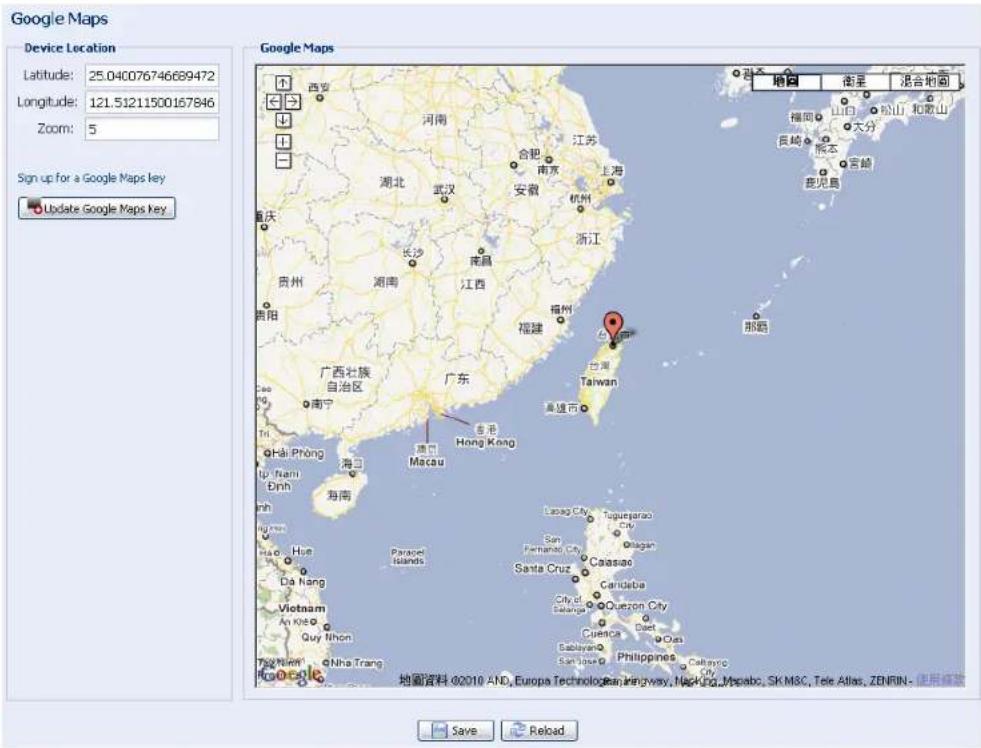The image size is (981, 748).
Task: Click the 浙江 province label
Action: [x=588, y=238]
